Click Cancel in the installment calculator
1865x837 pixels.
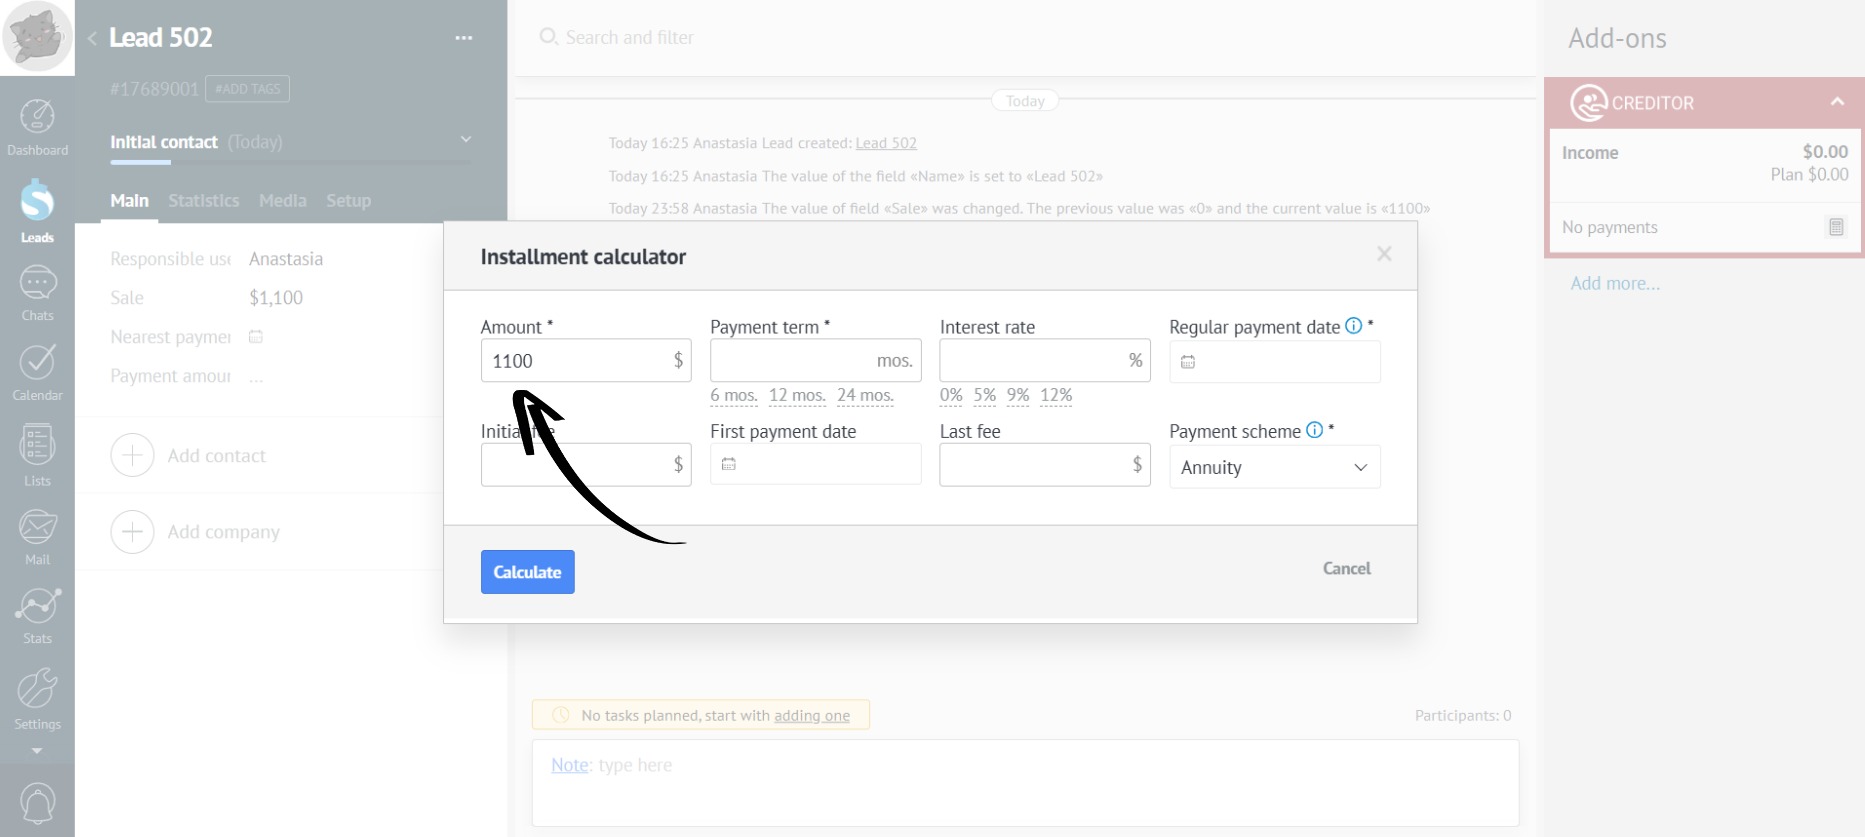point(1346,568)
